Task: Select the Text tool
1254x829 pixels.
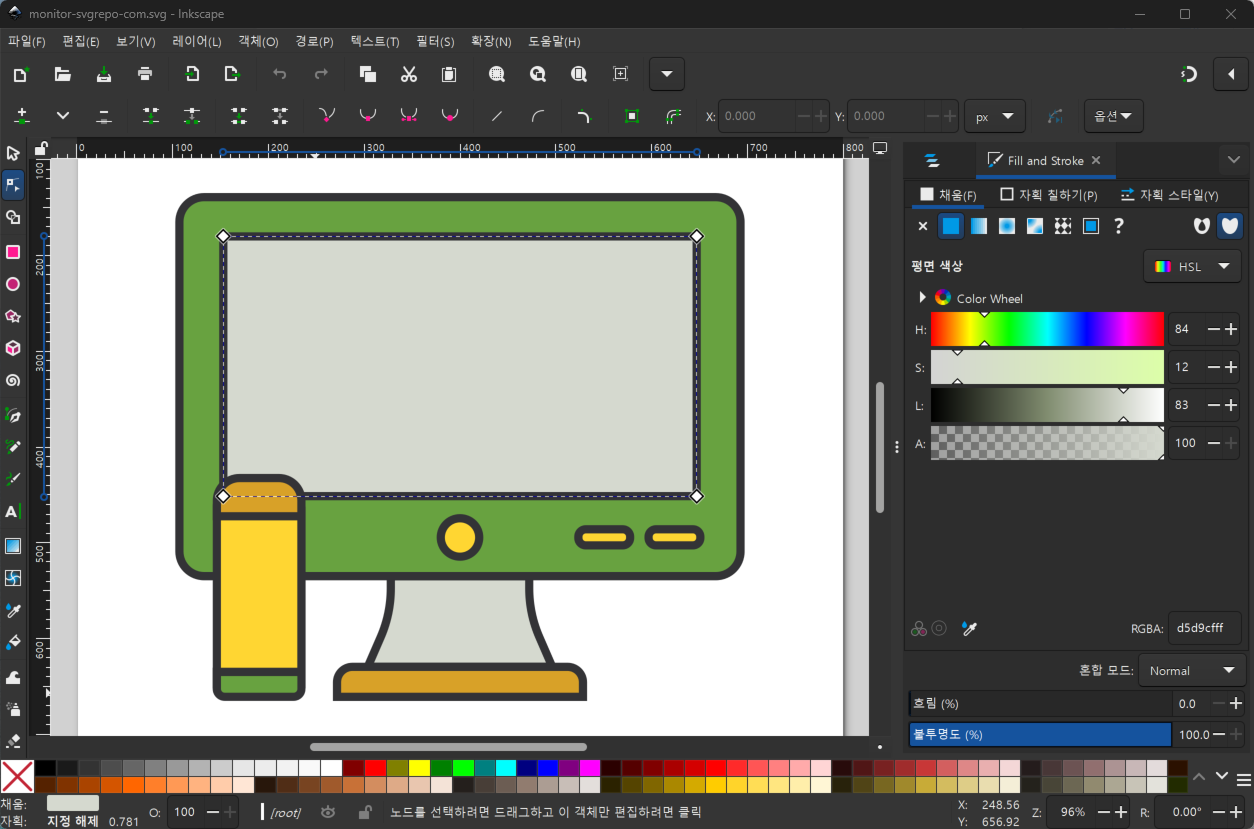Action: 13,512
